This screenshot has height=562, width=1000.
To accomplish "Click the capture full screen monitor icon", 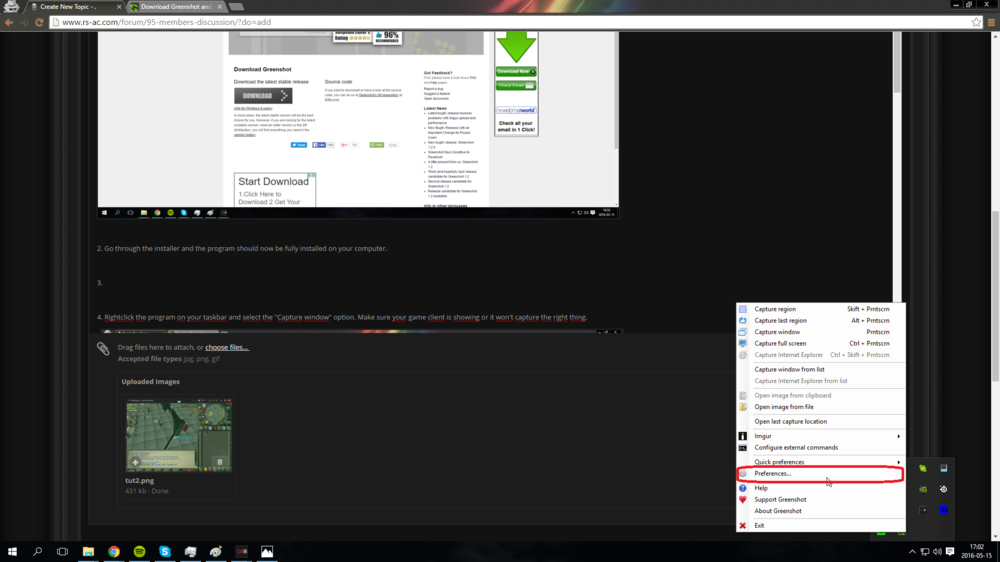I will point(742,343).
